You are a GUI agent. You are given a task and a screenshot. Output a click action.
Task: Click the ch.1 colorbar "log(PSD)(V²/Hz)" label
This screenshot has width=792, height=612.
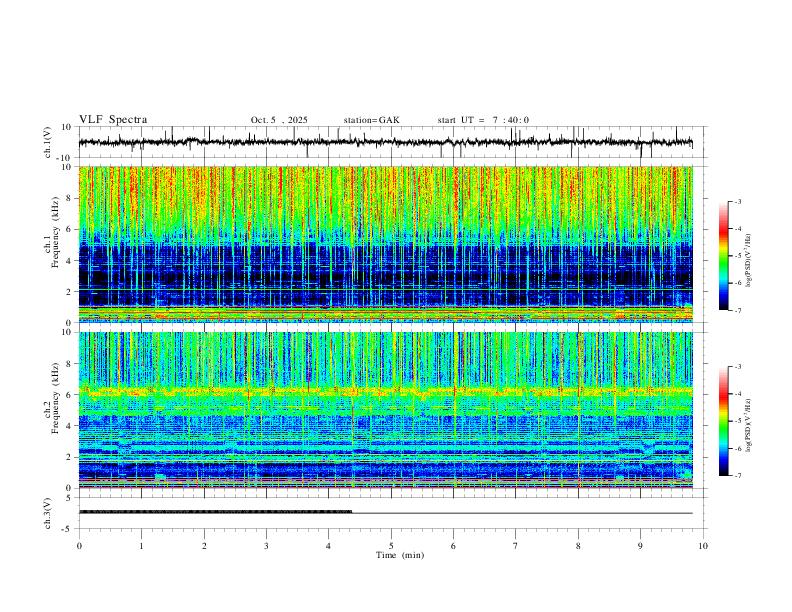(x=749, y=260)
